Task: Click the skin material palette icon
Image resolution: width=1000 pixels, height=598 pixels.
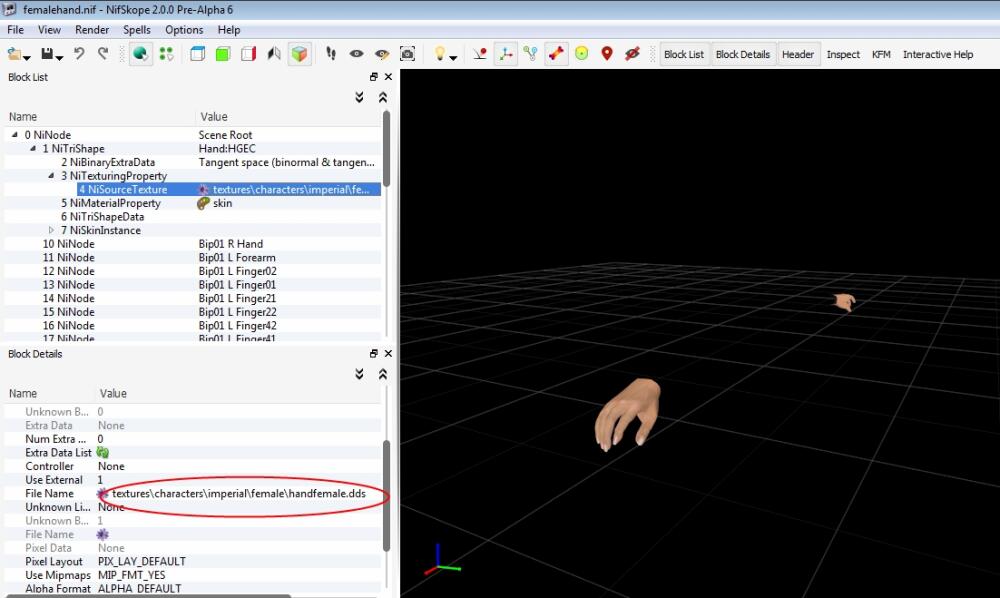Action: coord(203,203)
